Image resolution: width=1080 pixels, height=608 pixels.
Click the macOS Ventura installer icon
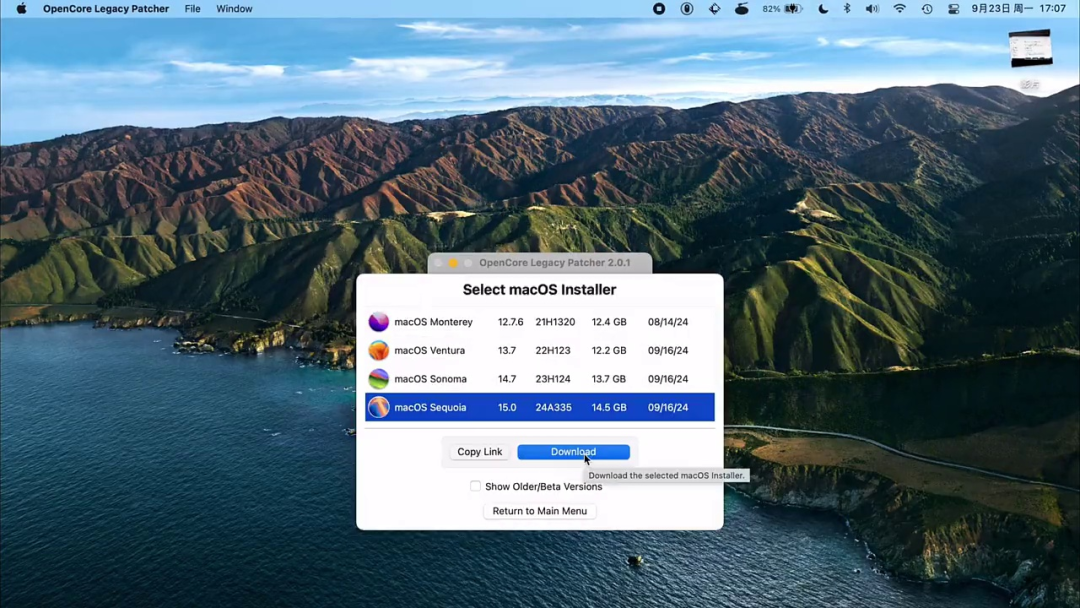[x=378, y=350]
